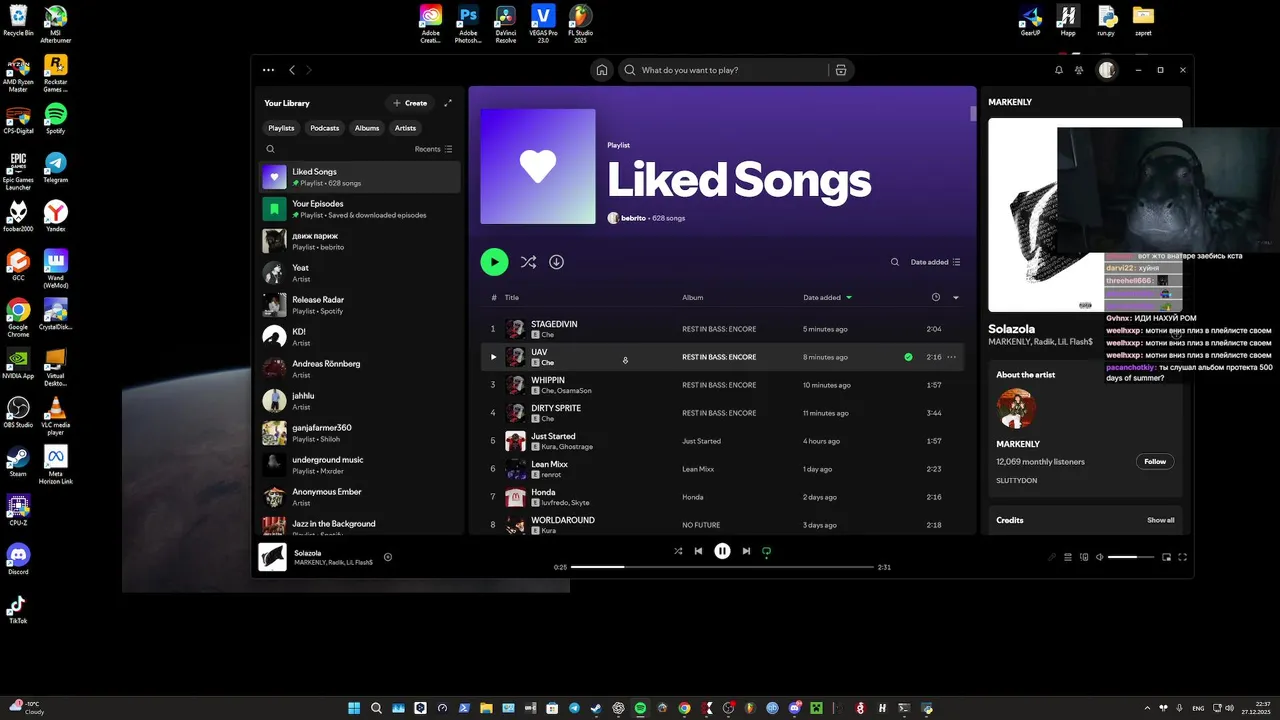The image size is (1280, 720).
Task: Launch FL Studio 2025 desktop shortcut
Action: click(580, 24)
